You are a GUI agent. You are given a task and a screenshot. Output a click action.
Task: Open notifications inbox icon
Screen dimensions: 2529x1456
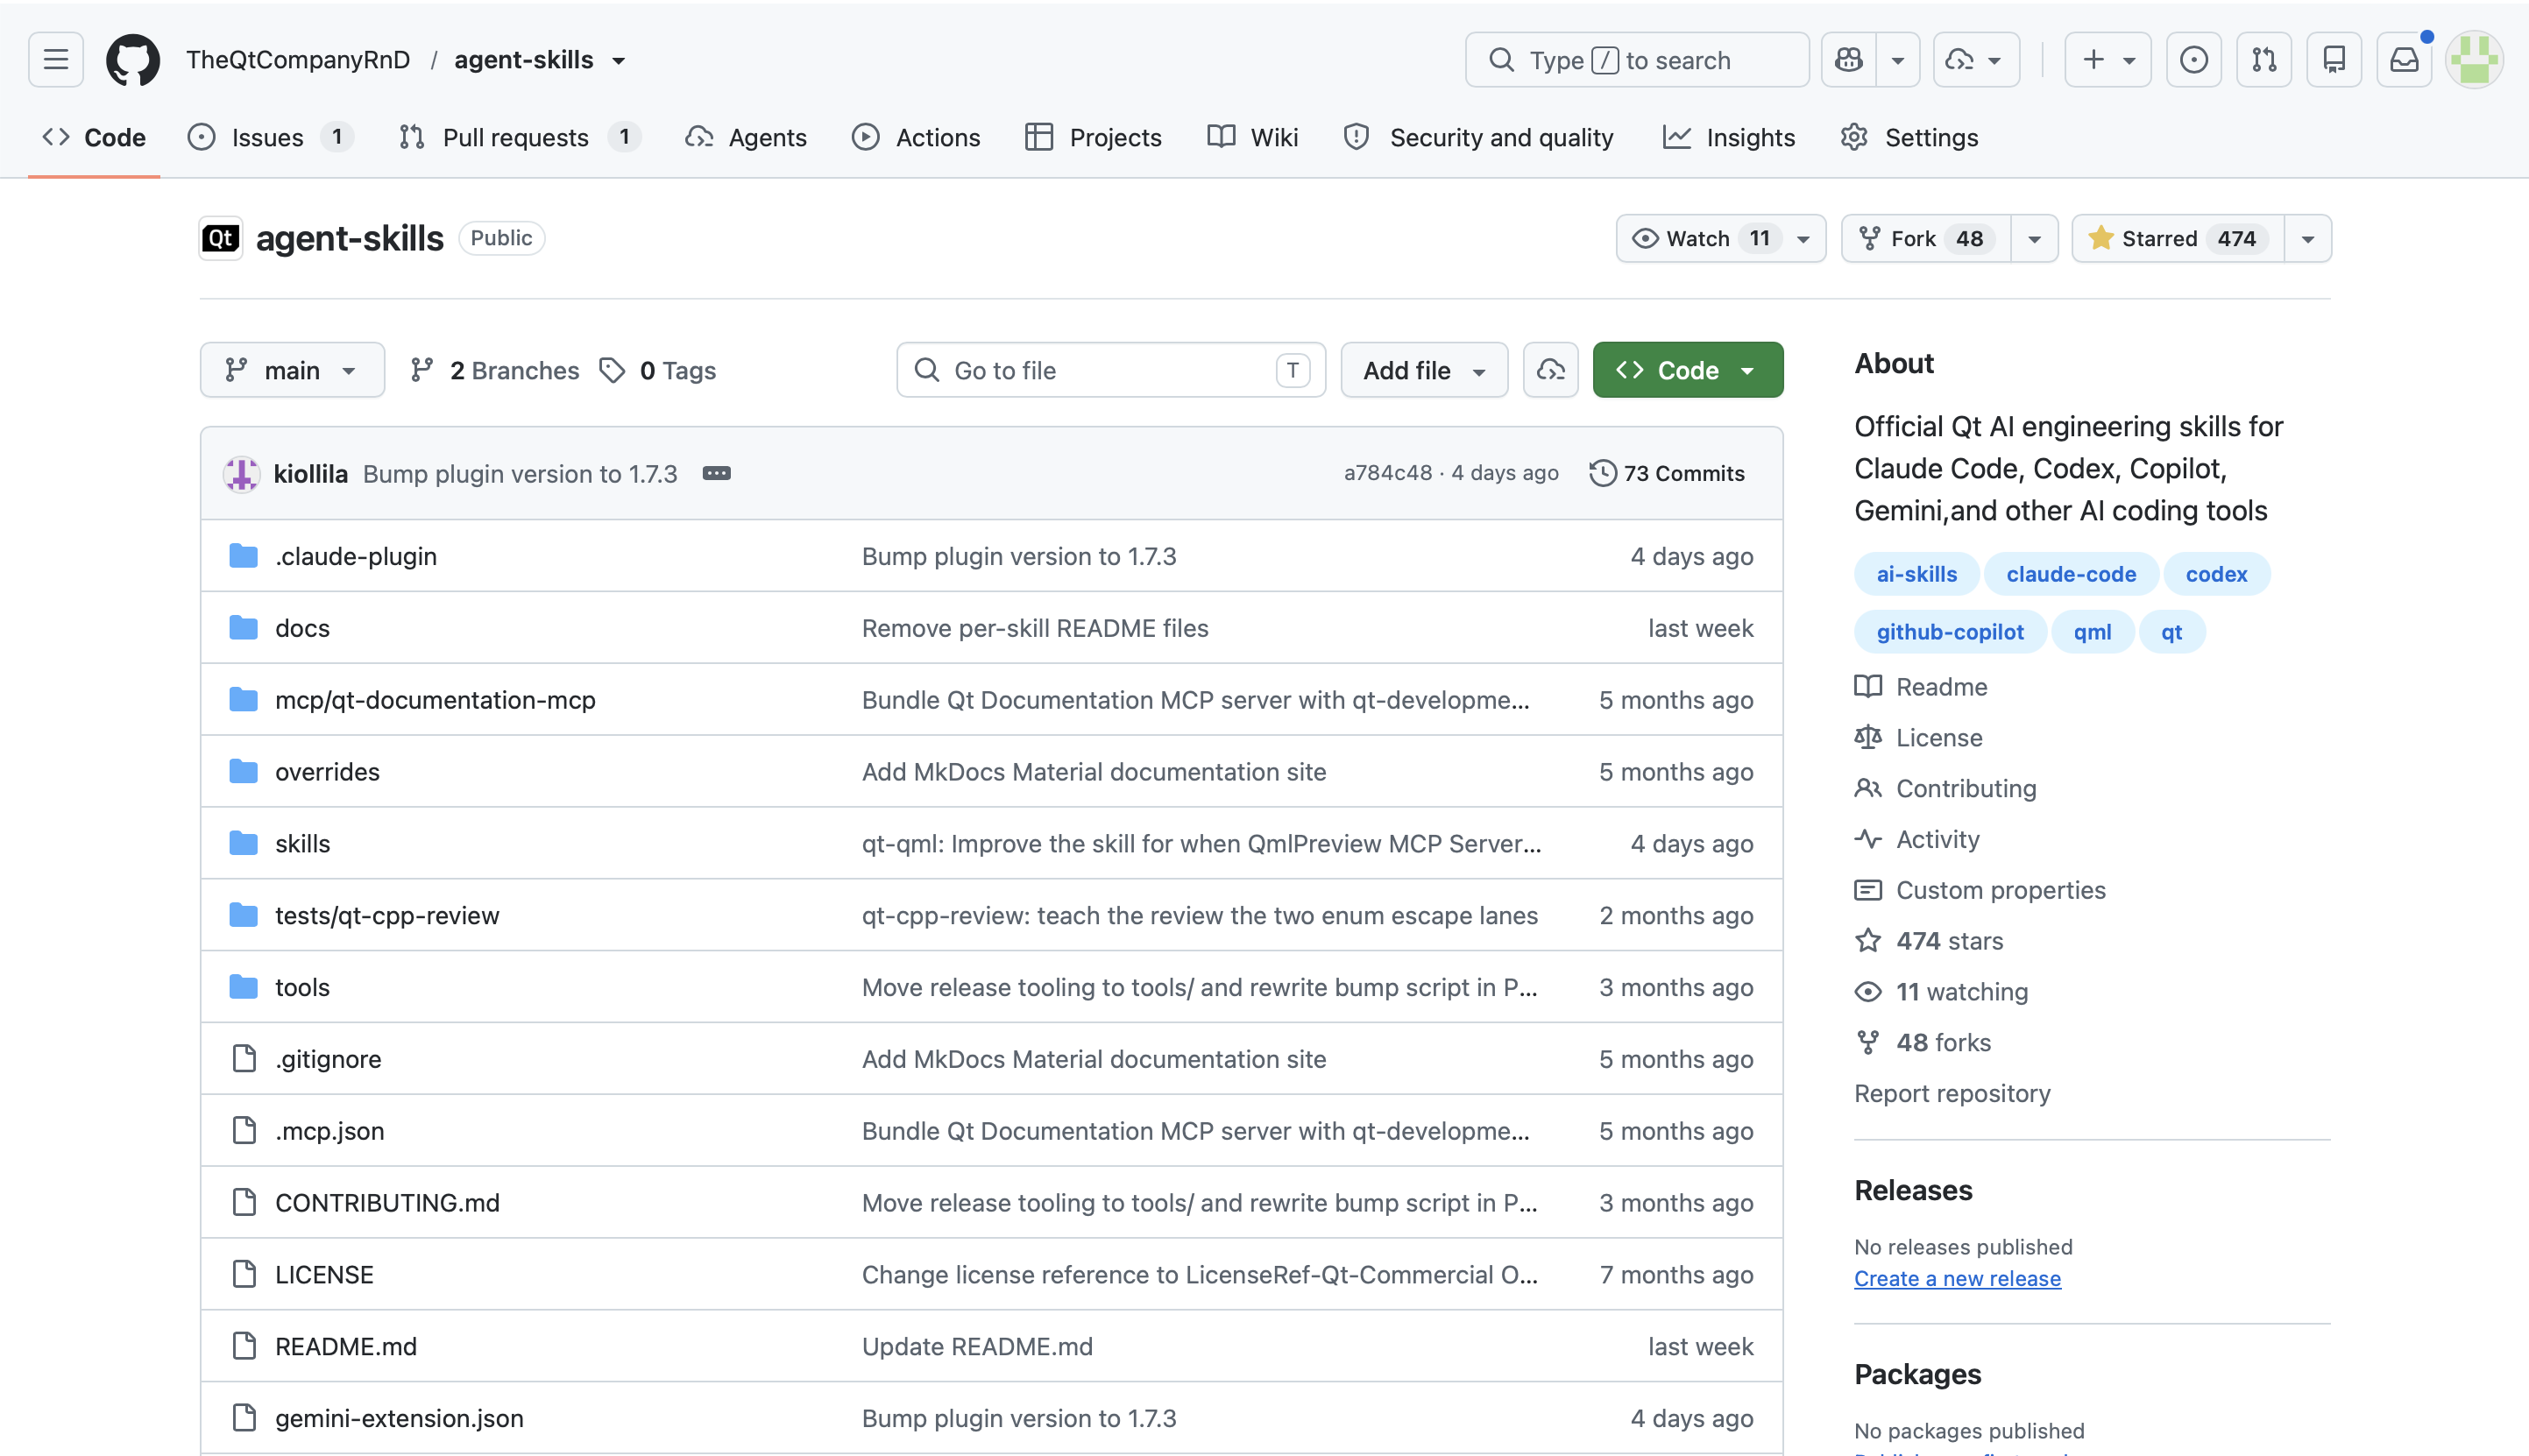tap(2404, 60)
